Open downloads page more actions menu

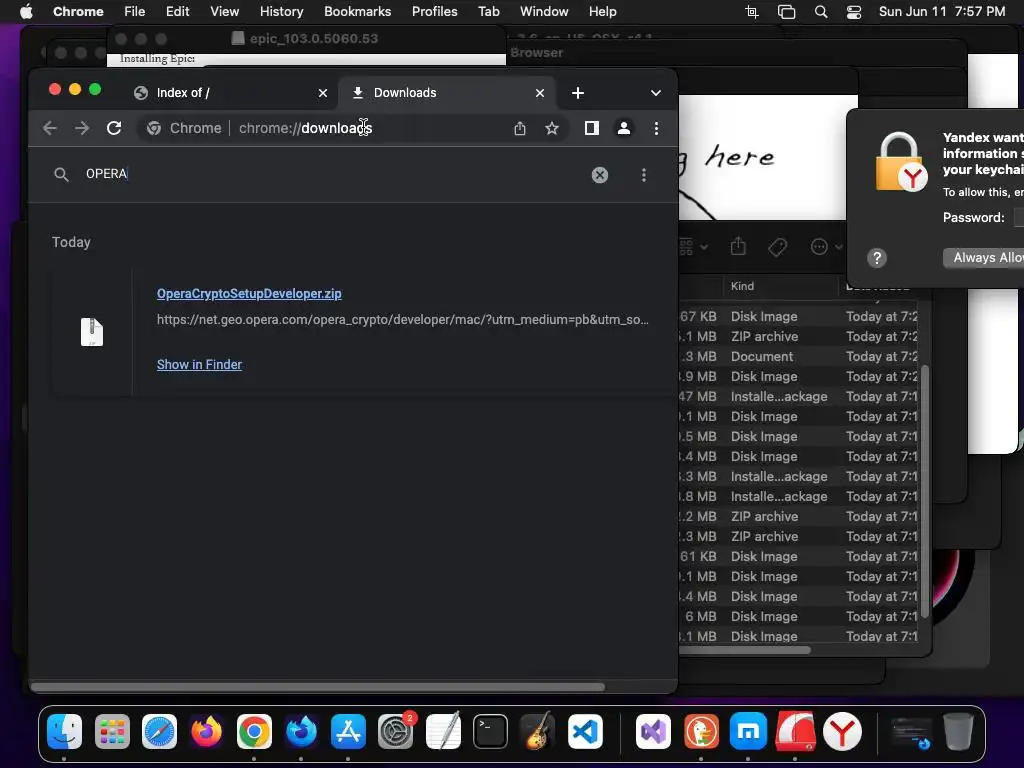click(644, 175)
